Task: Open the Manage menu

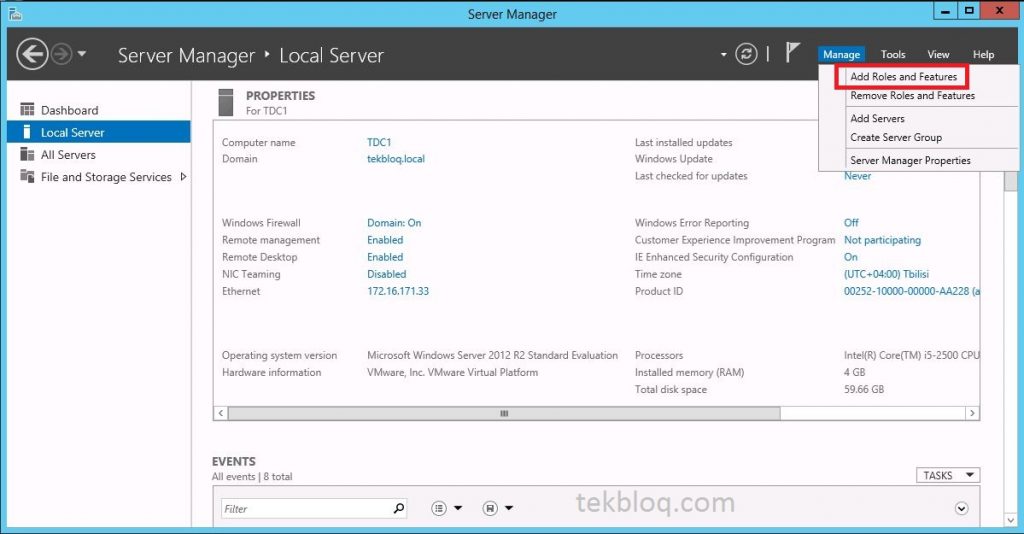Action: click(x=841, y=54)
